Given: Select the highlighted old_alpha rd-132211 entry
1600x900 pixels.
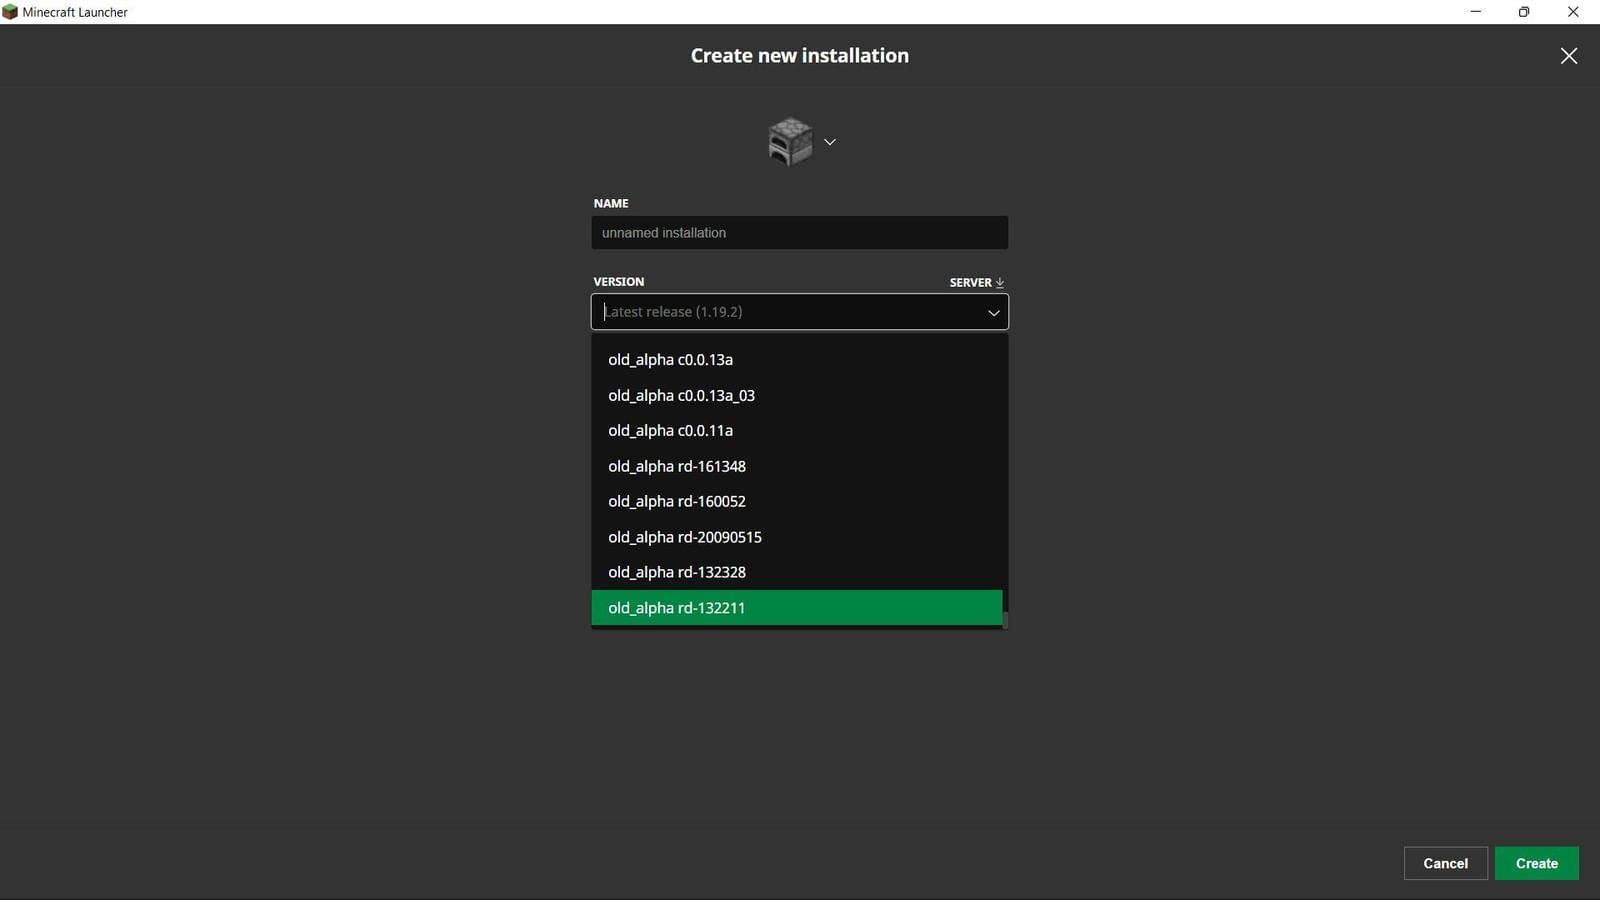Looking at the screenshot, I should tap(676, 607).
